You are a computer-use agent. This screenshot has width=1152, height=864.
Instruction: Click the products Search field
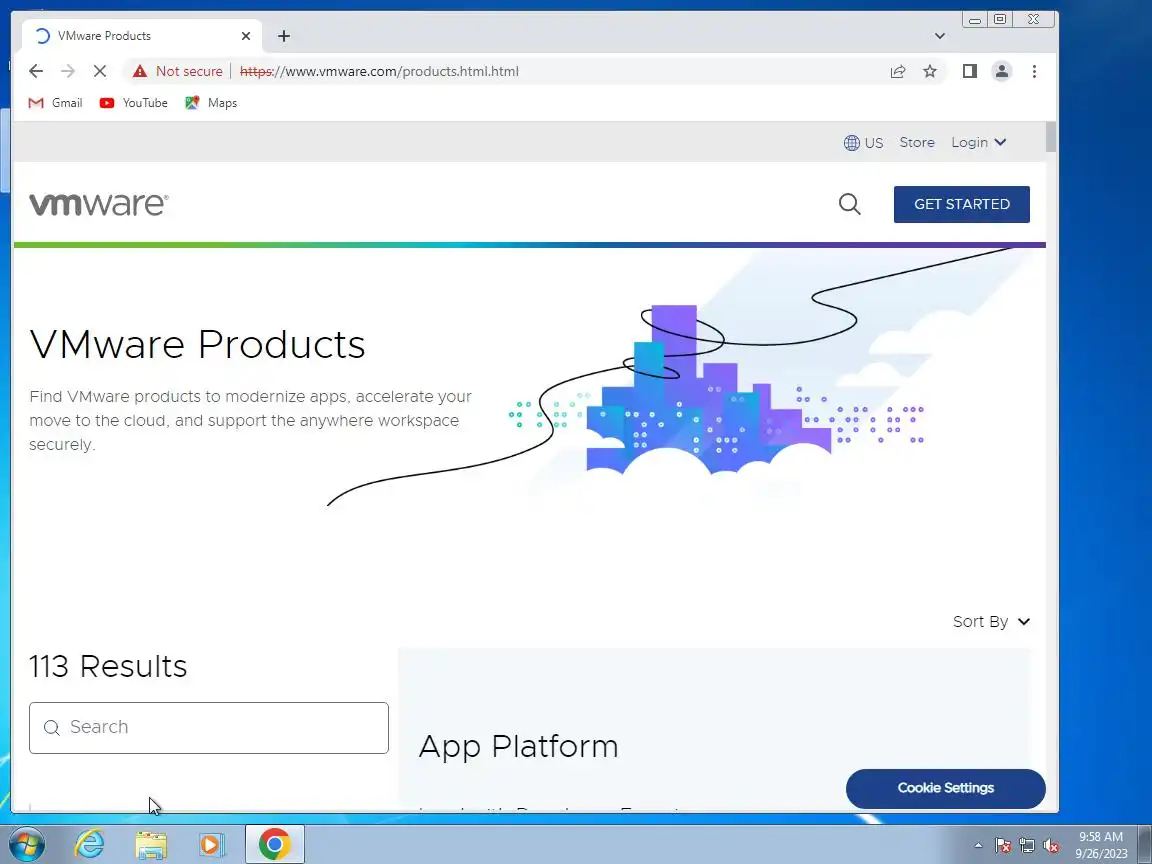209,727
